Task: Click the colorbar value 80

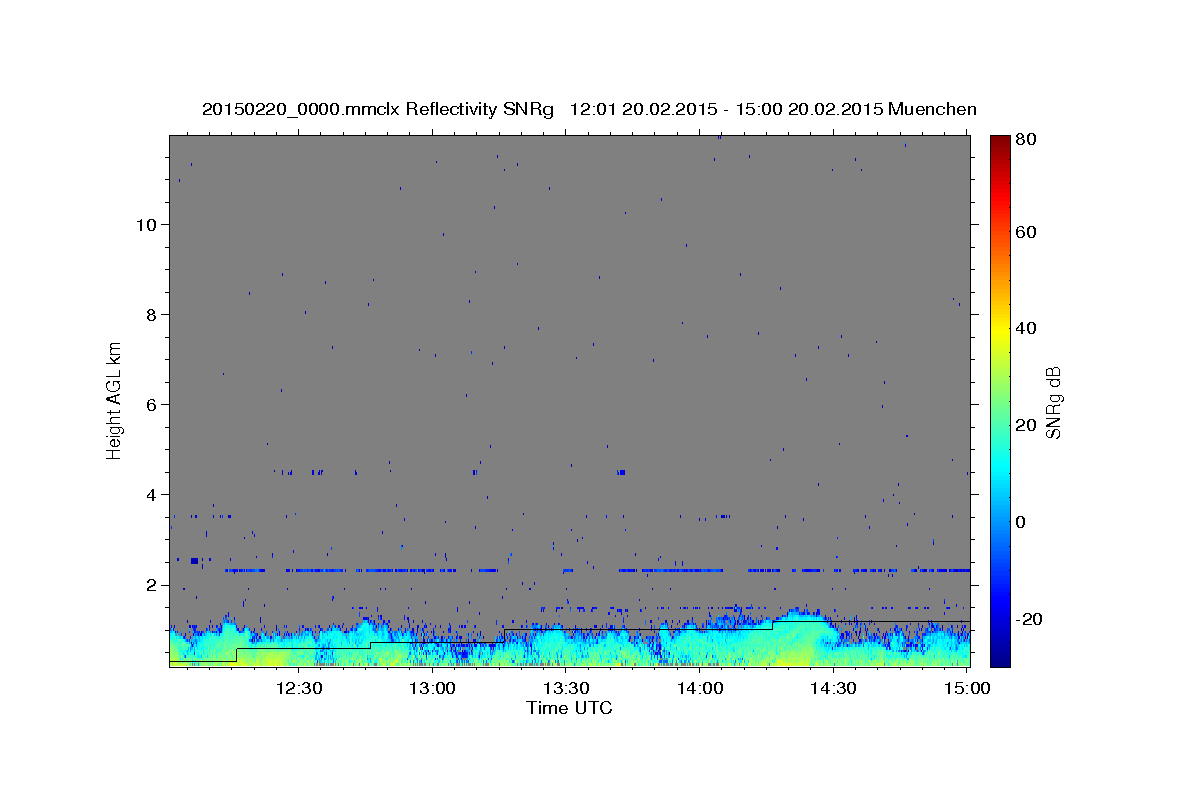Action: 1026,139
